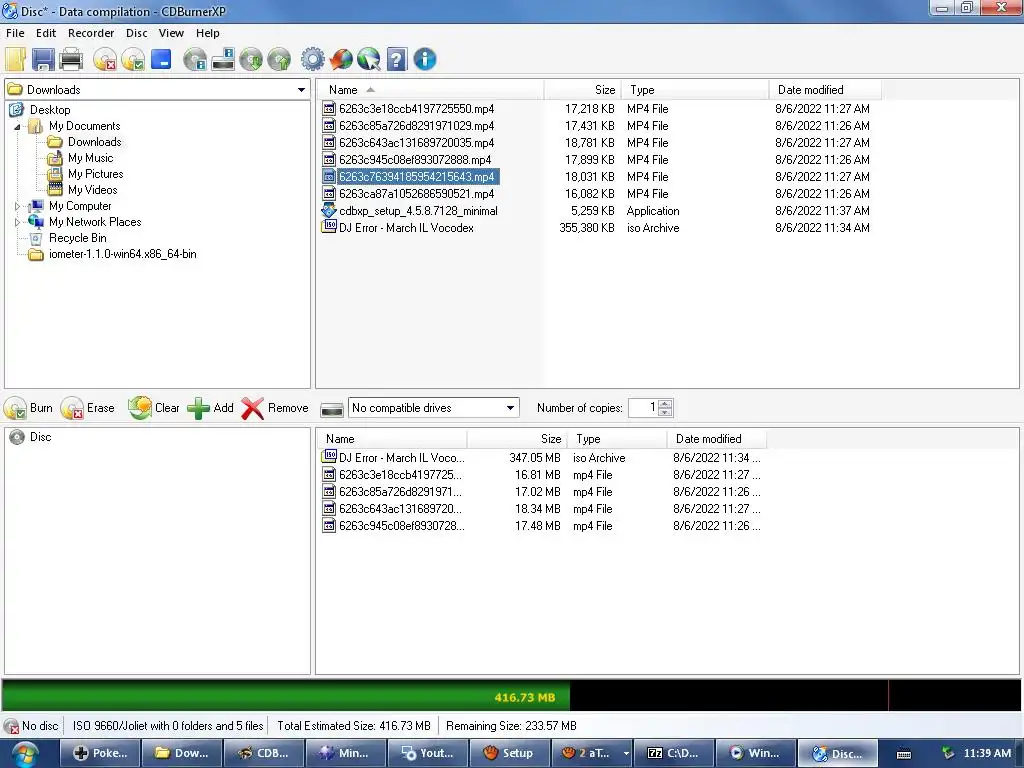Click the Erase button
Image resolution: width=1024 pixels, height=768 pixels.
point(88,408)
